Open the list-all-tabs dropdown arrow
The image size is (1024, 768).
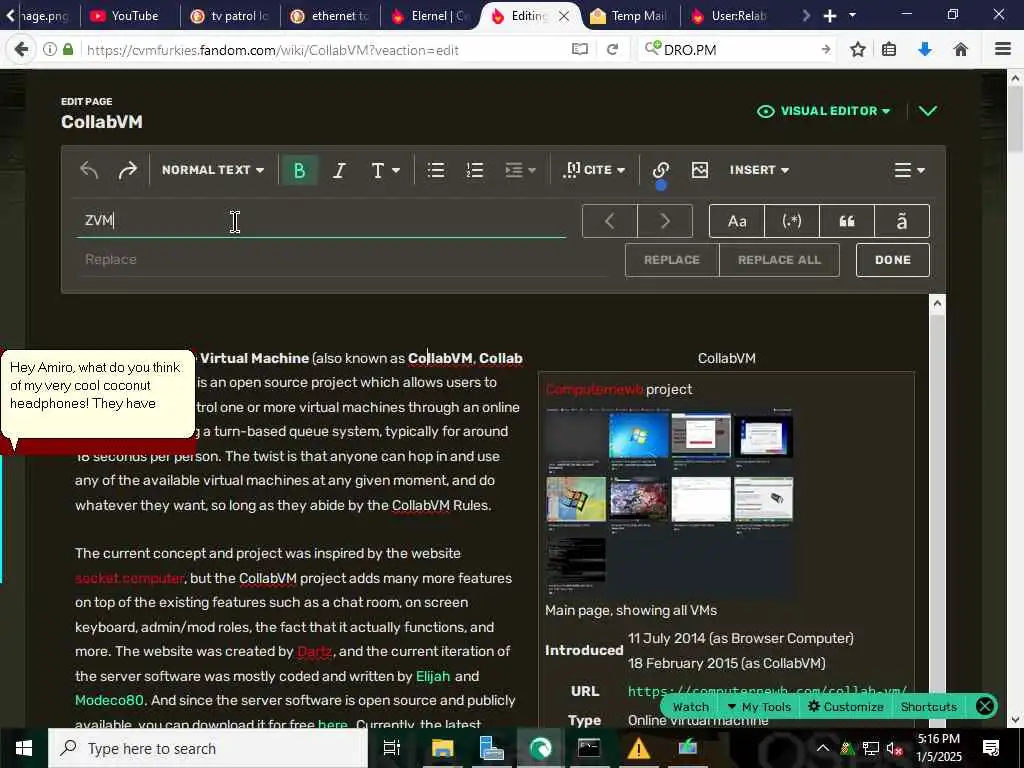[852, 15]
